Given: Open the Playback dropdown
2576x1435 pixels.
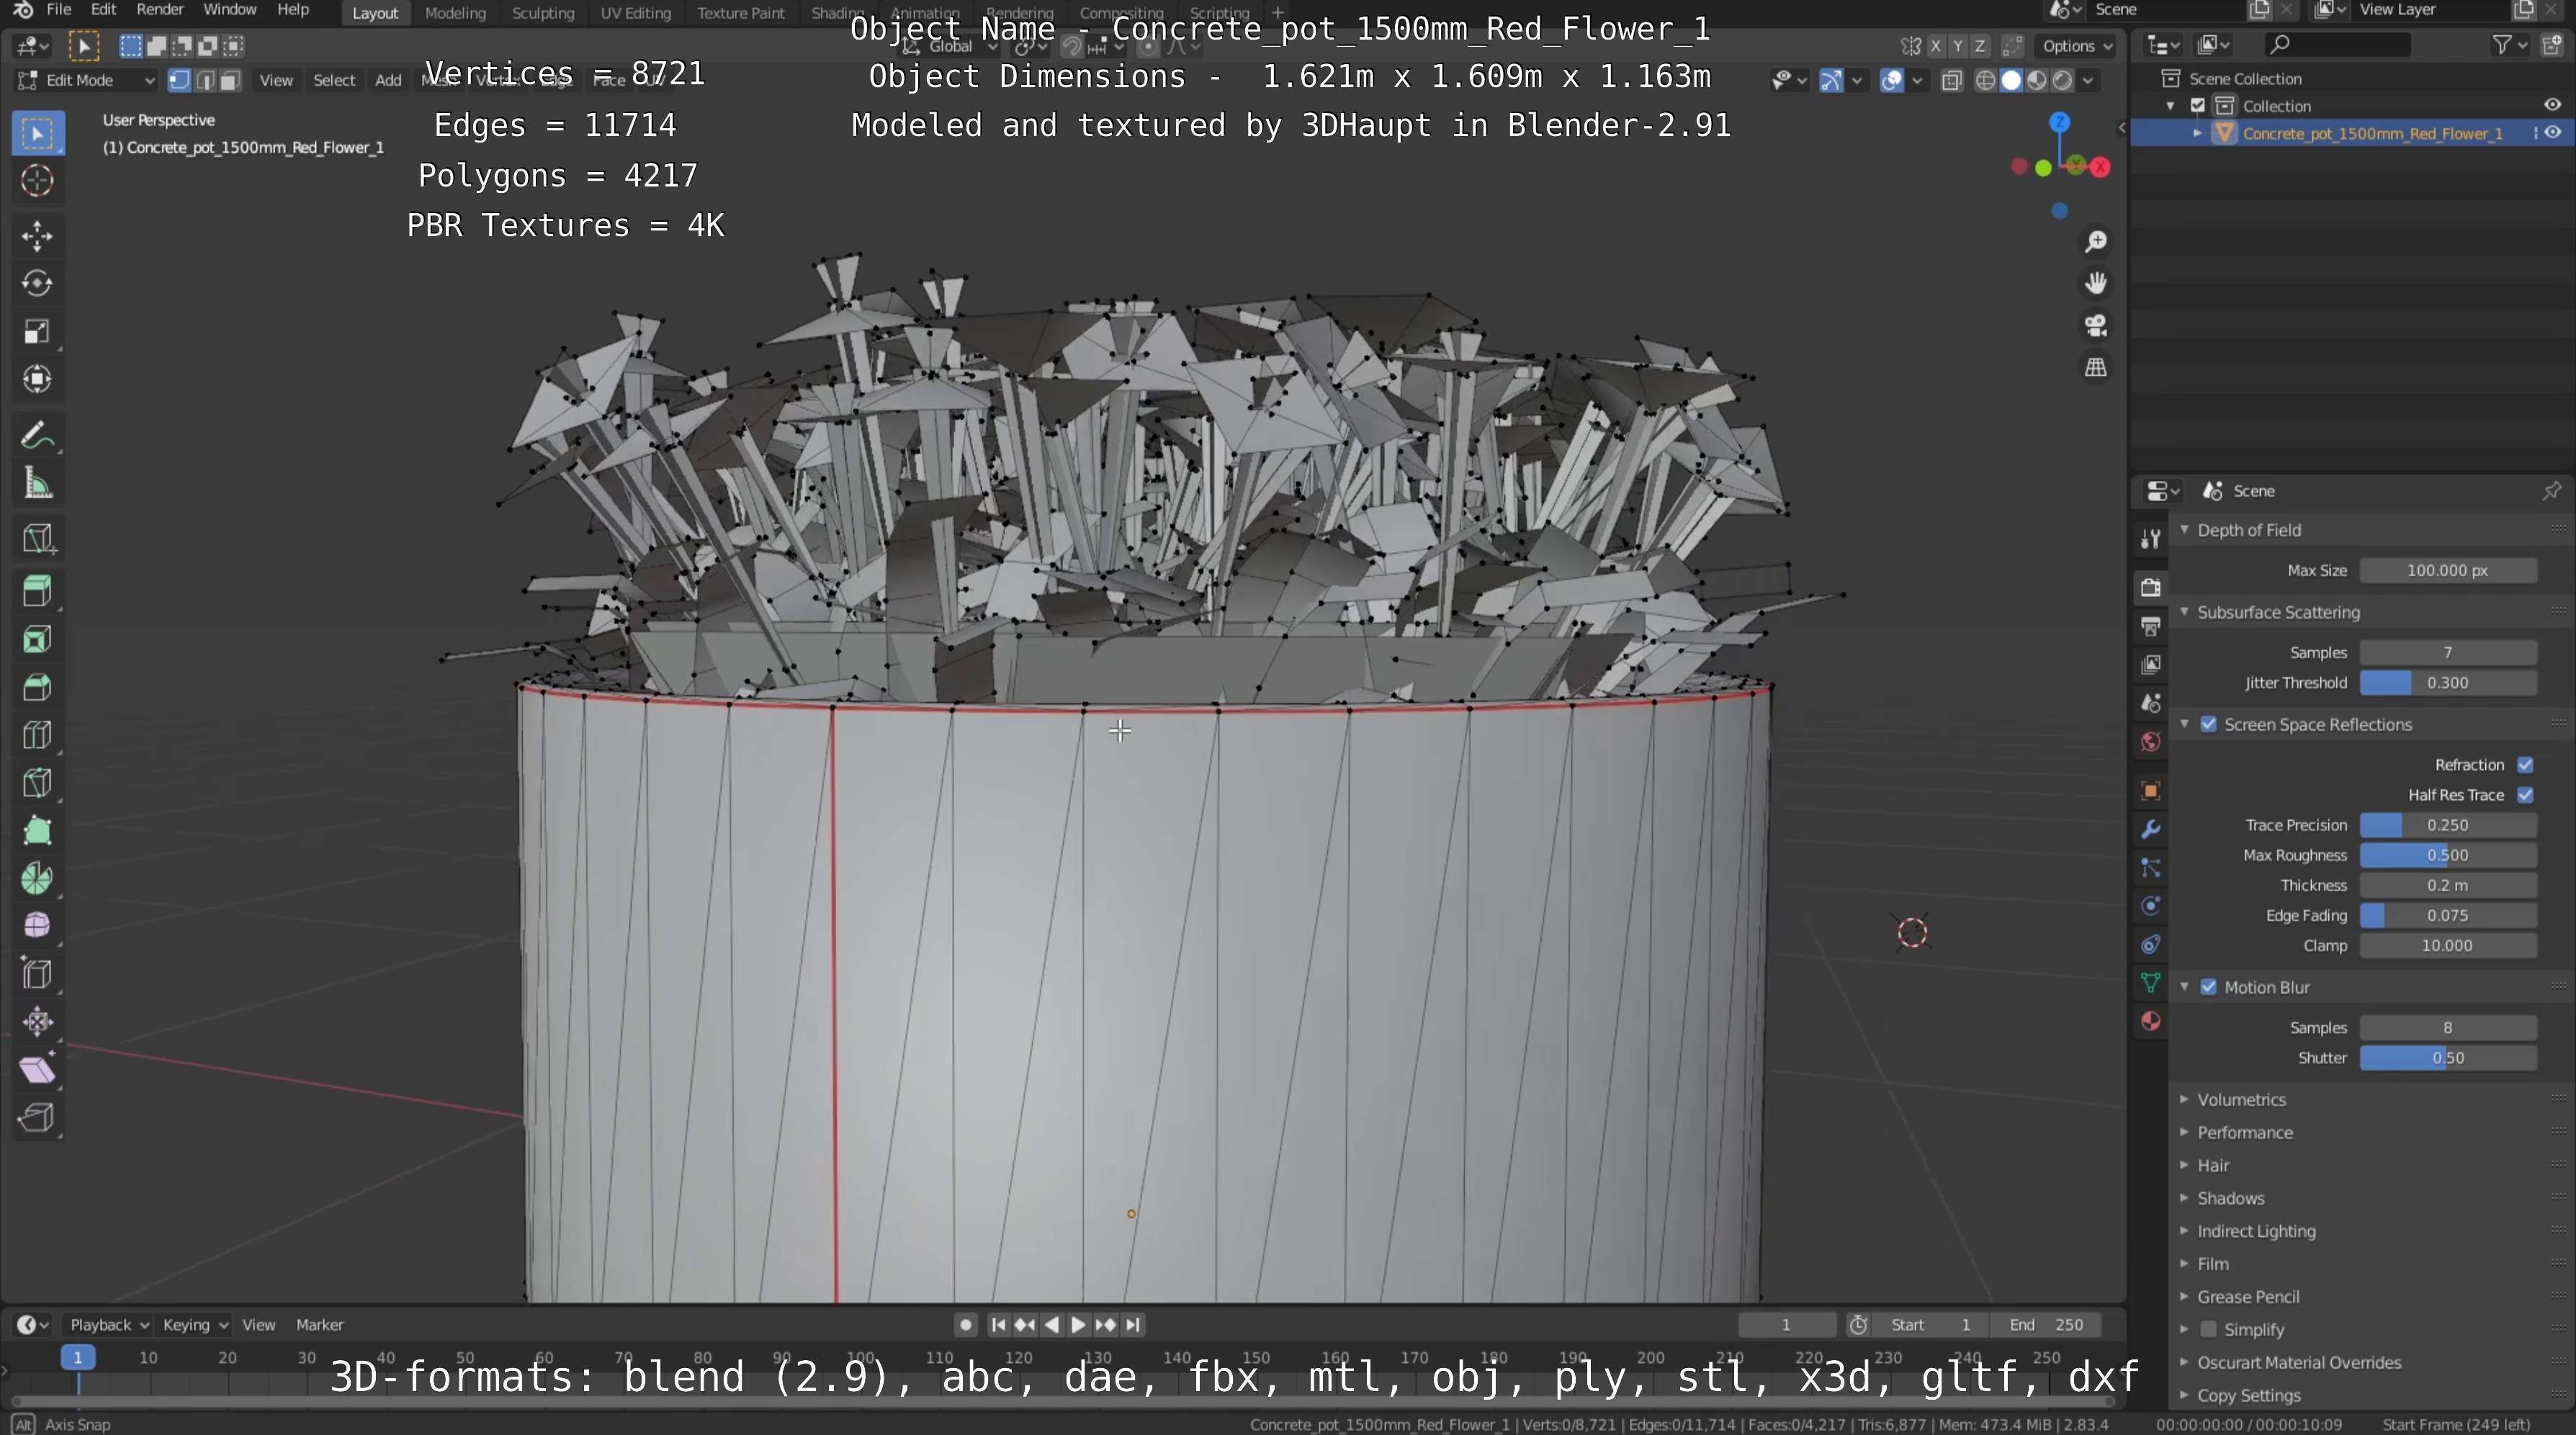Looking at the screenshot, I should point(108,1324).
